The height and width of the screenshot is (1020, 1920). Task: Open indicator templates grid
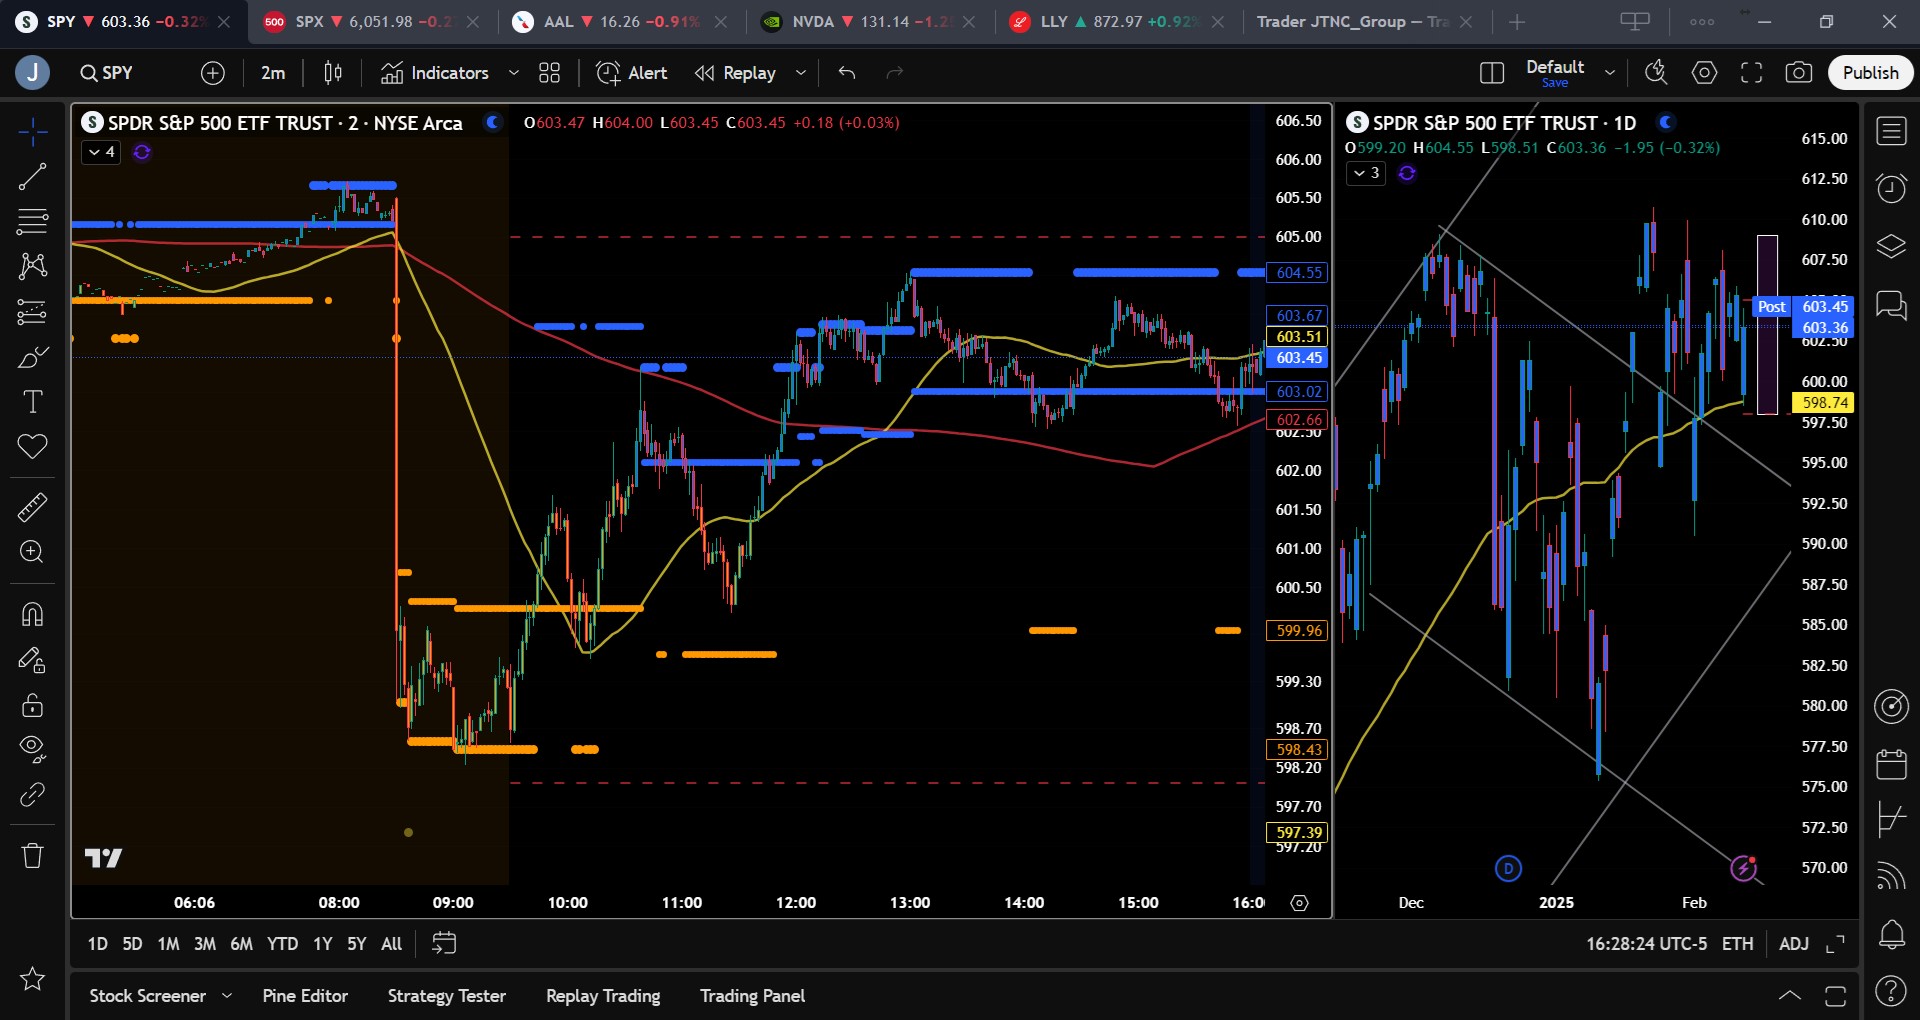click(x=549, y=73)
